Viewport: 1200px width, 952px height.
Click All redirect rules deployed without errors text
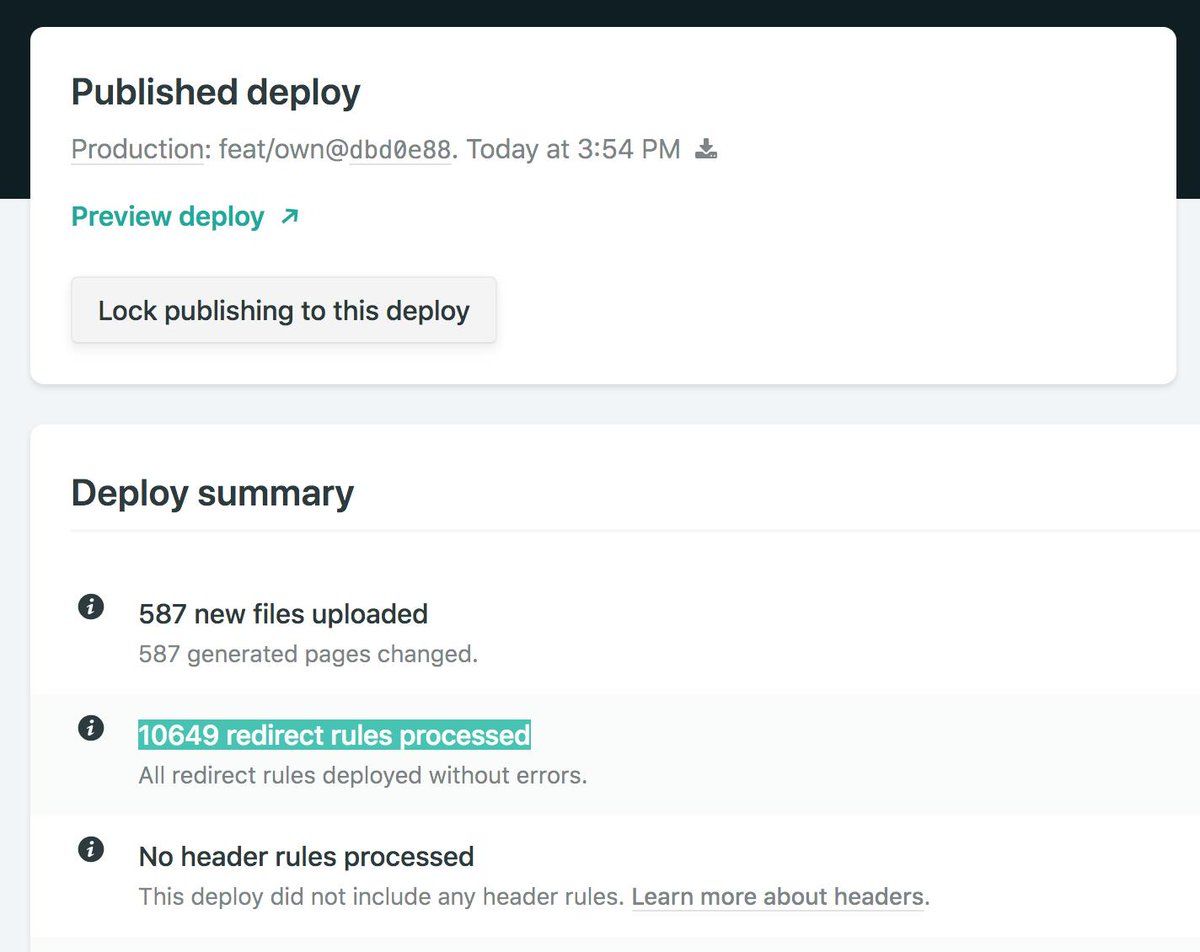[x=362, y=775]
